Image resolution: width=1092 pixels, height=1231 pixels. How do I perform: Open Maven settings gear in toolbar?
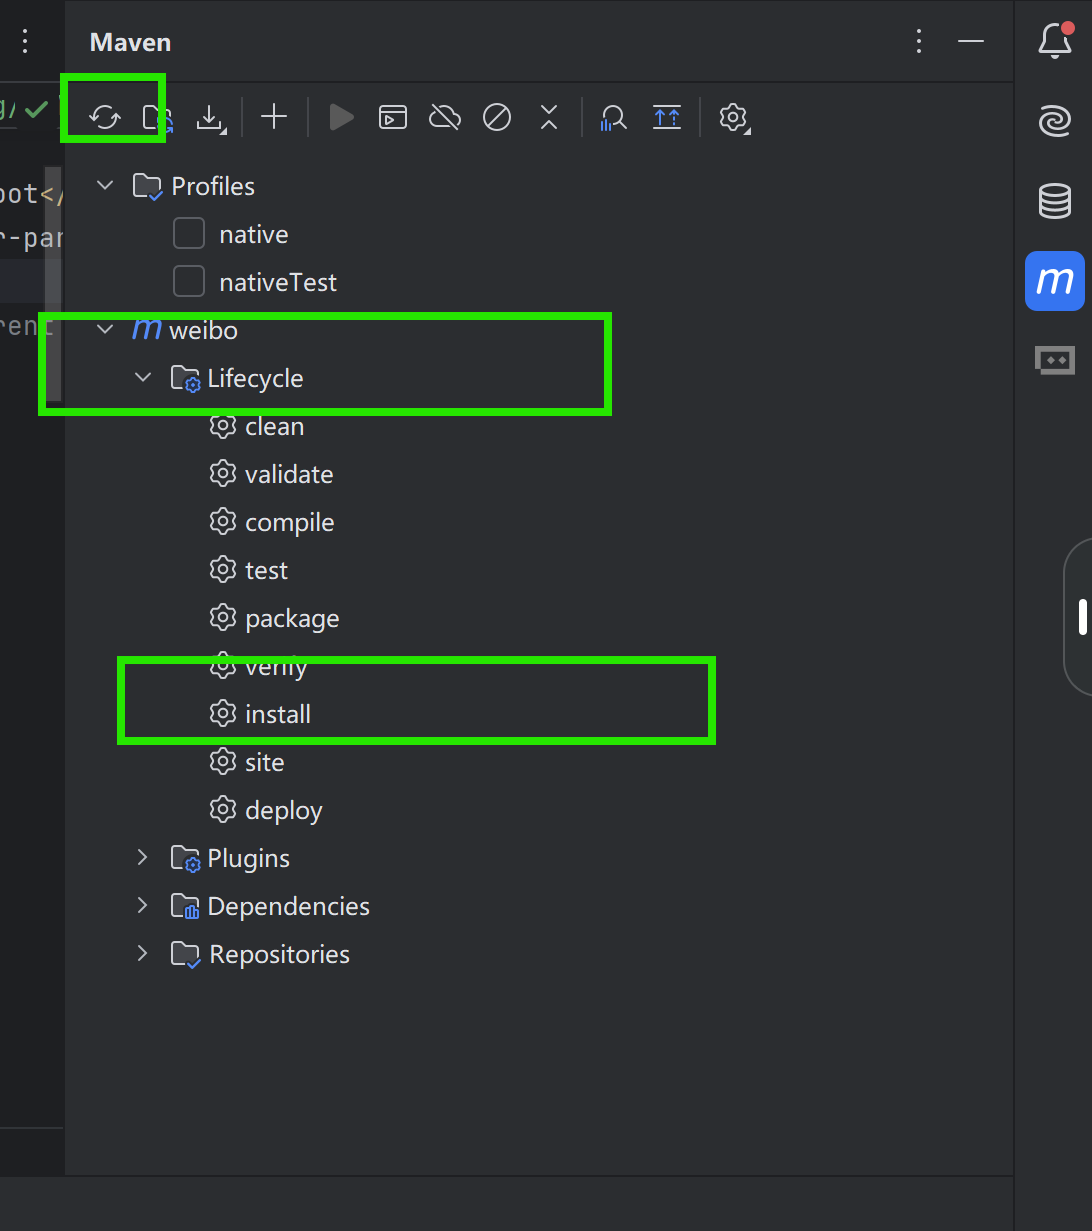coord(734,118)
